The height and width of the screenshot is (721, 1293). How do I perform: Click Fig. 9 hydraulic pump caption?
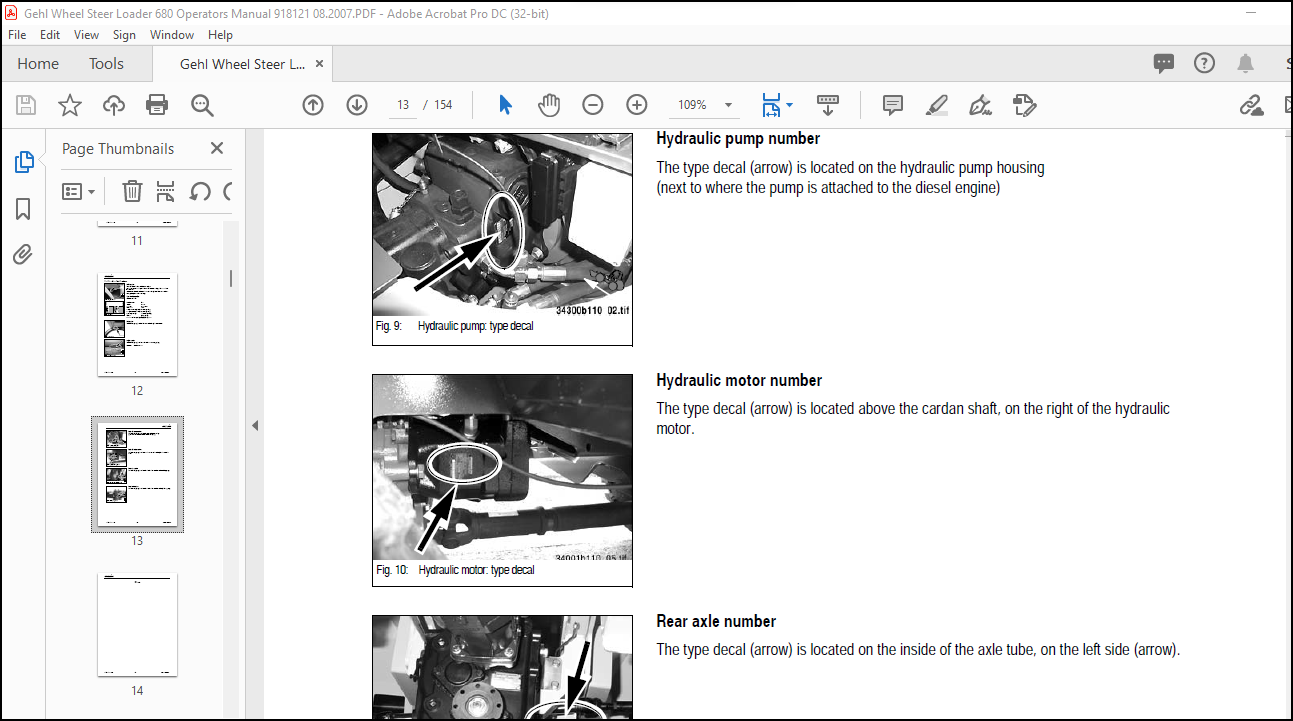(x=455, y=326)
